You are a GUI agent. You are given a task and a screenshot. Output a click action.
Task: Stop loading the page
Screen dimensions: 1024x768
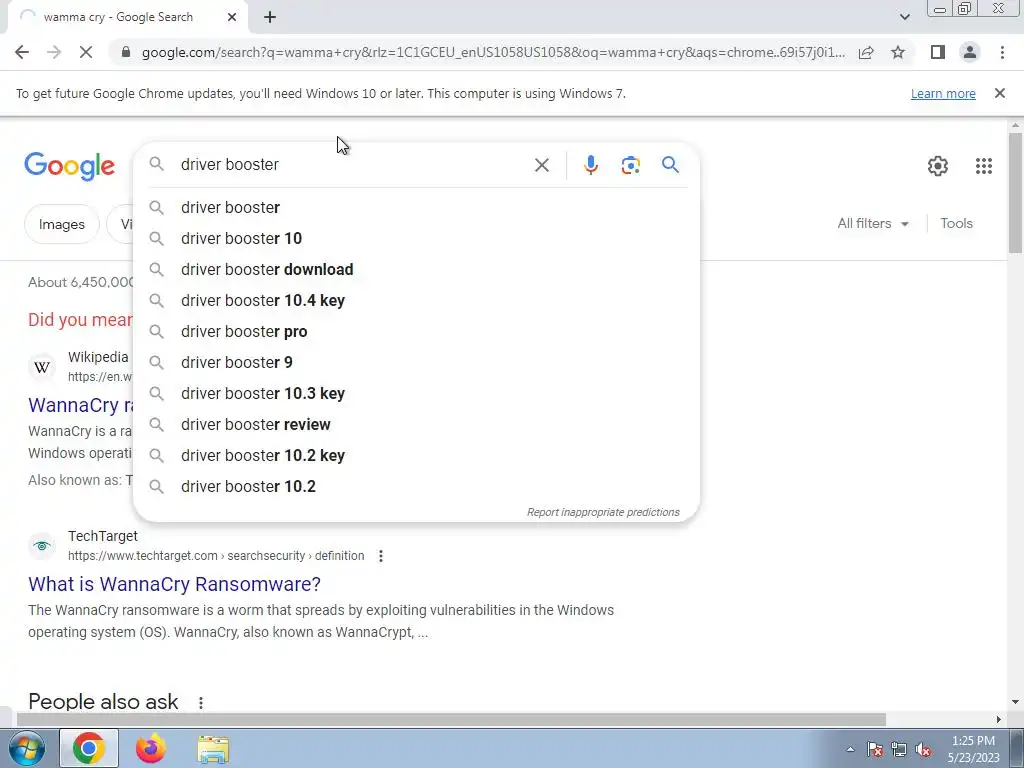pyautogui.click(x=86, y=52)
